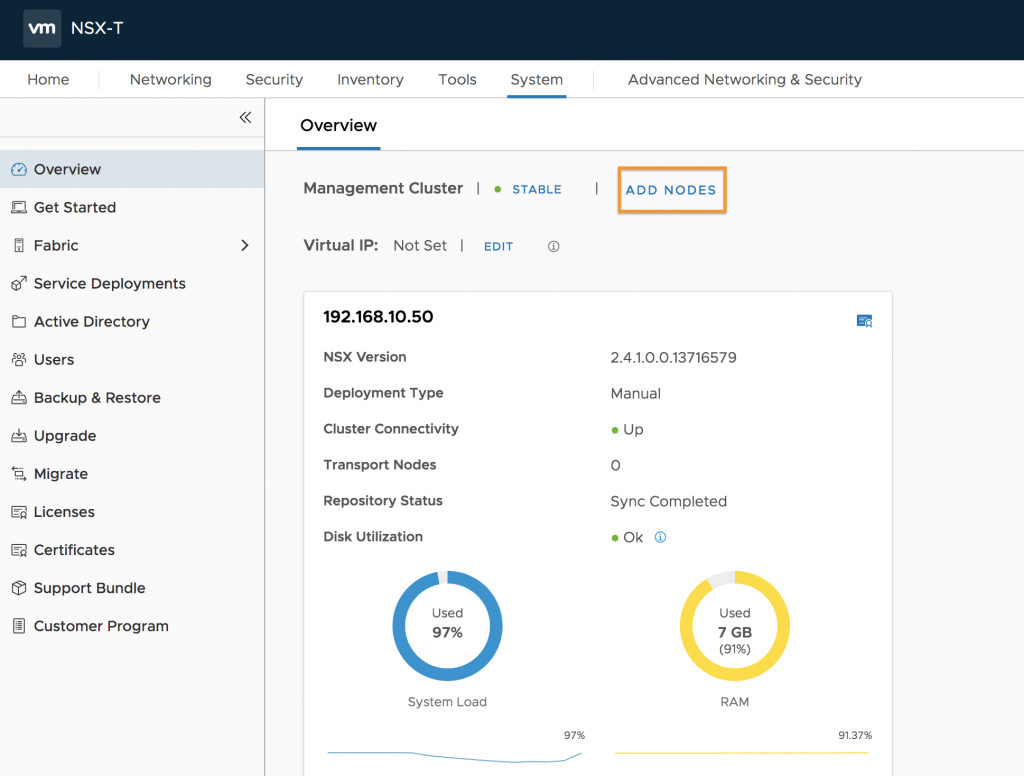Click the Disk Utilization info icon
Image resolution: width=1024 pixels, height=776 pixels.
660,537
